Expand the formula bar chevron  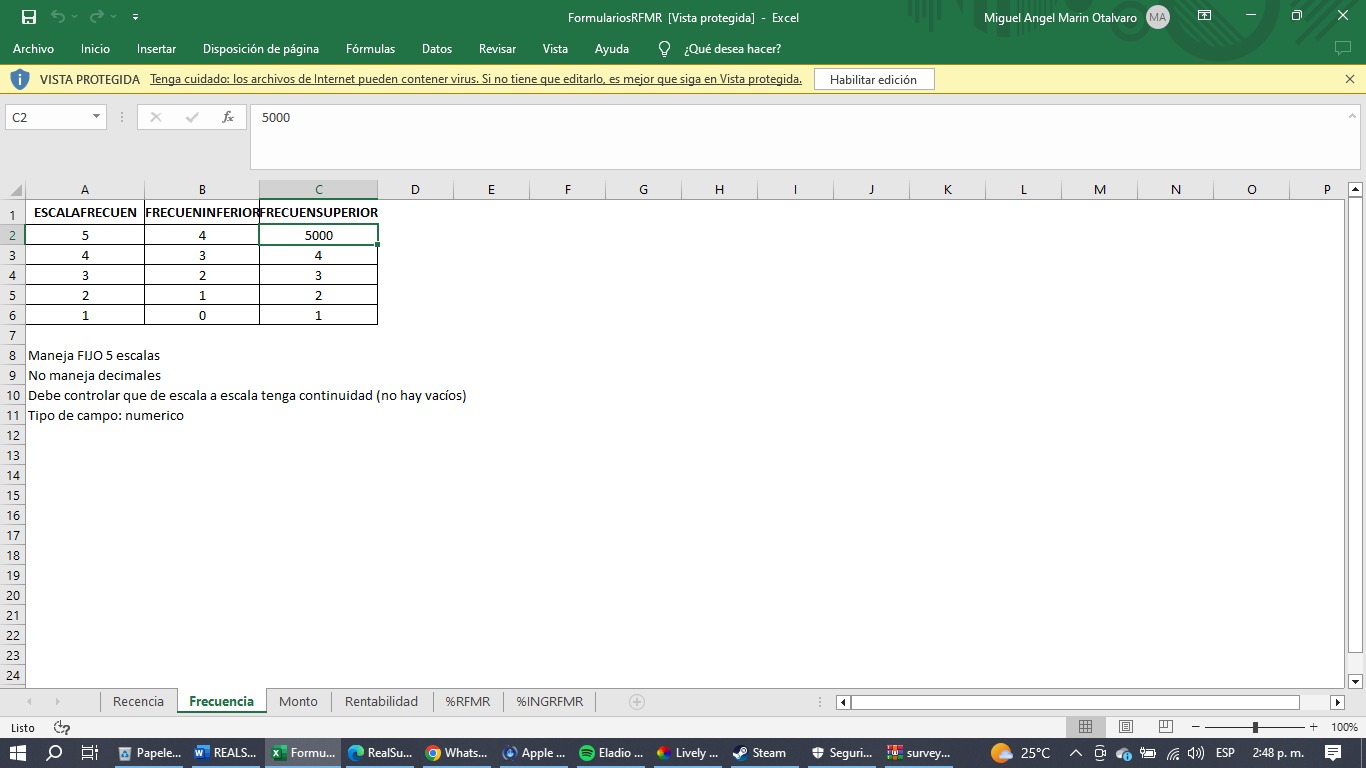(x=1352, y=116)
